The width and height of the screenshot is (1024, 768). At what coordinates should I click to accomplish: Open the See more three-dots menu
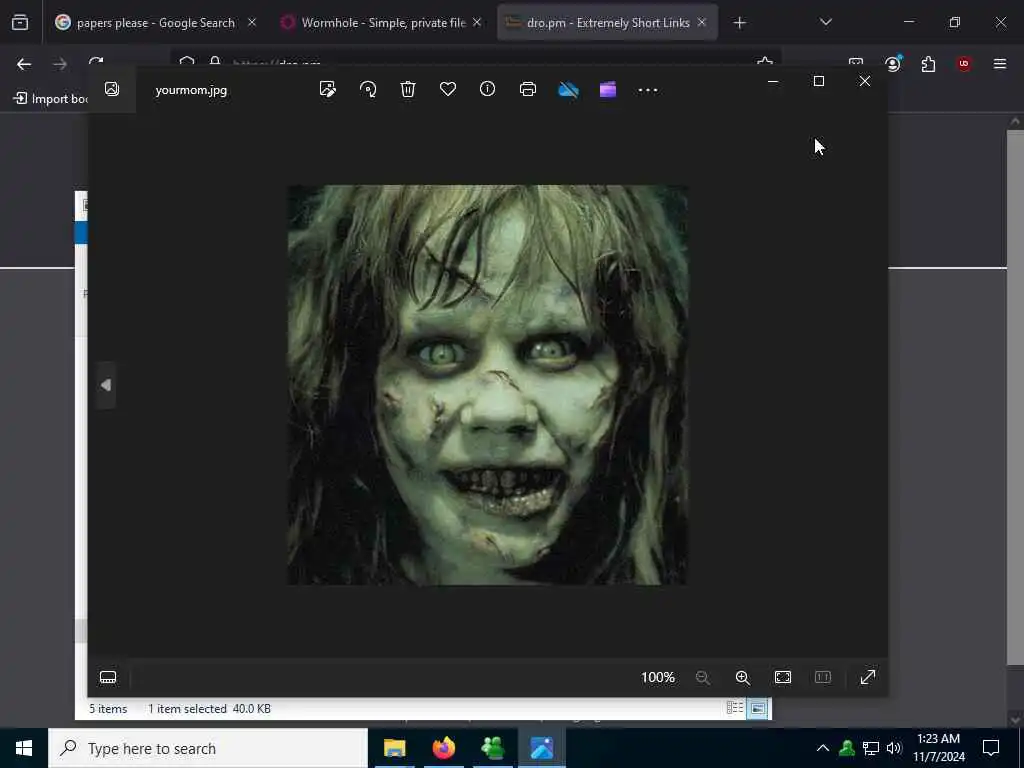point(648,90)
